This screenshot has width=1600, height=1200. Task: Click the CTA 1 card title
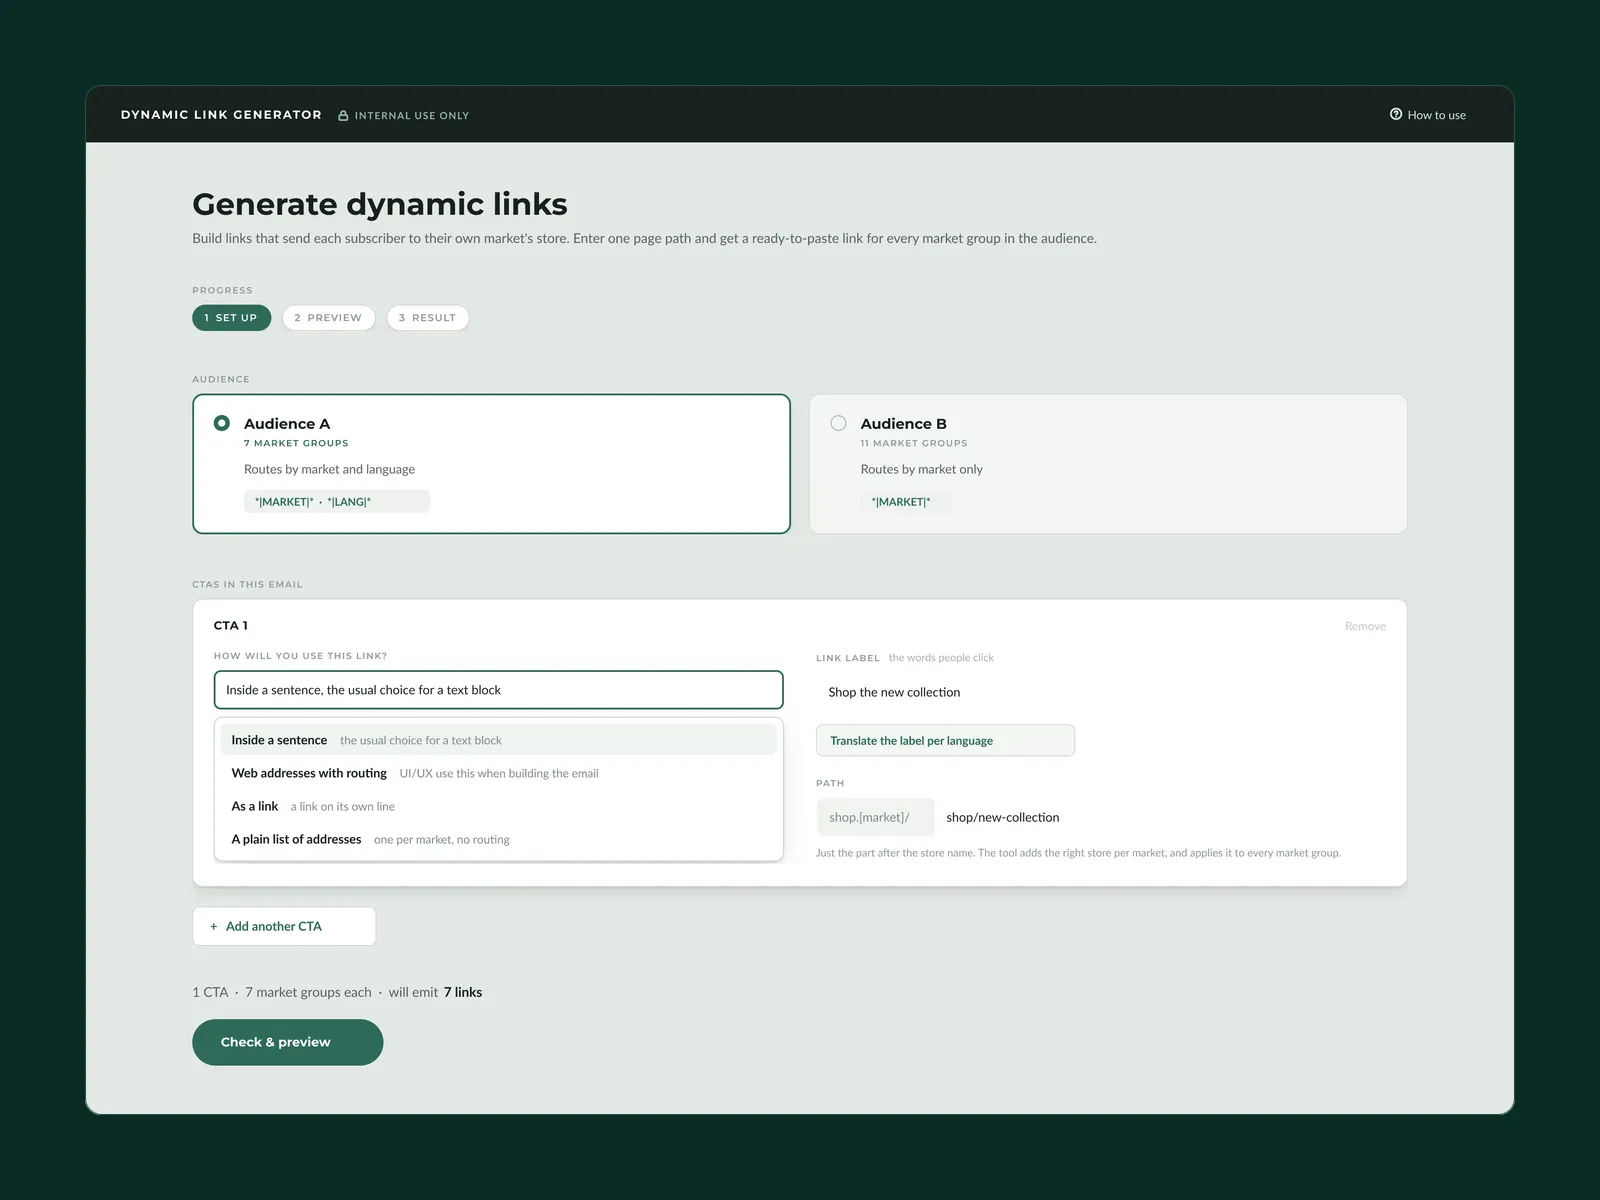[231, 625]
